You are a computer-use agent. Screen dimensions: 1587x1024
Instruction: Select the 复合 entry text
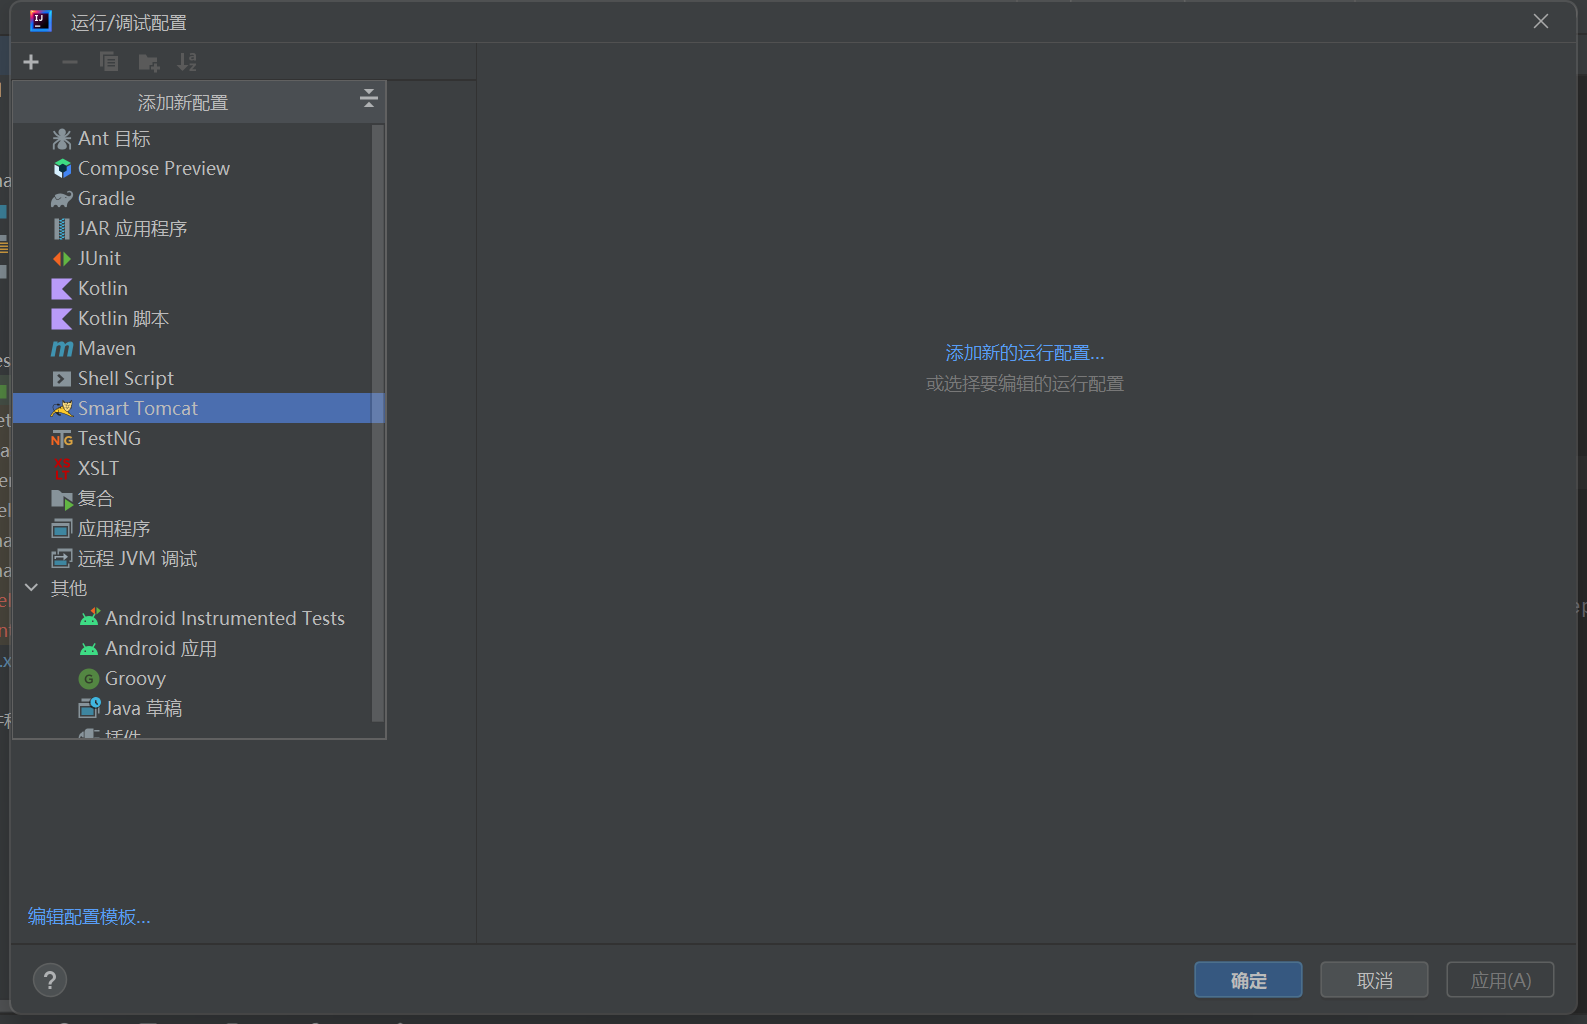(96, 499)
